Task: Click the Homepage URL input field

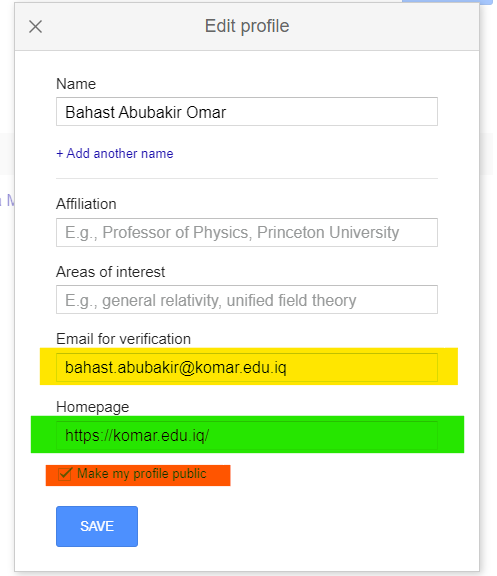Action: pyautogui.click(x=246, y=435)
